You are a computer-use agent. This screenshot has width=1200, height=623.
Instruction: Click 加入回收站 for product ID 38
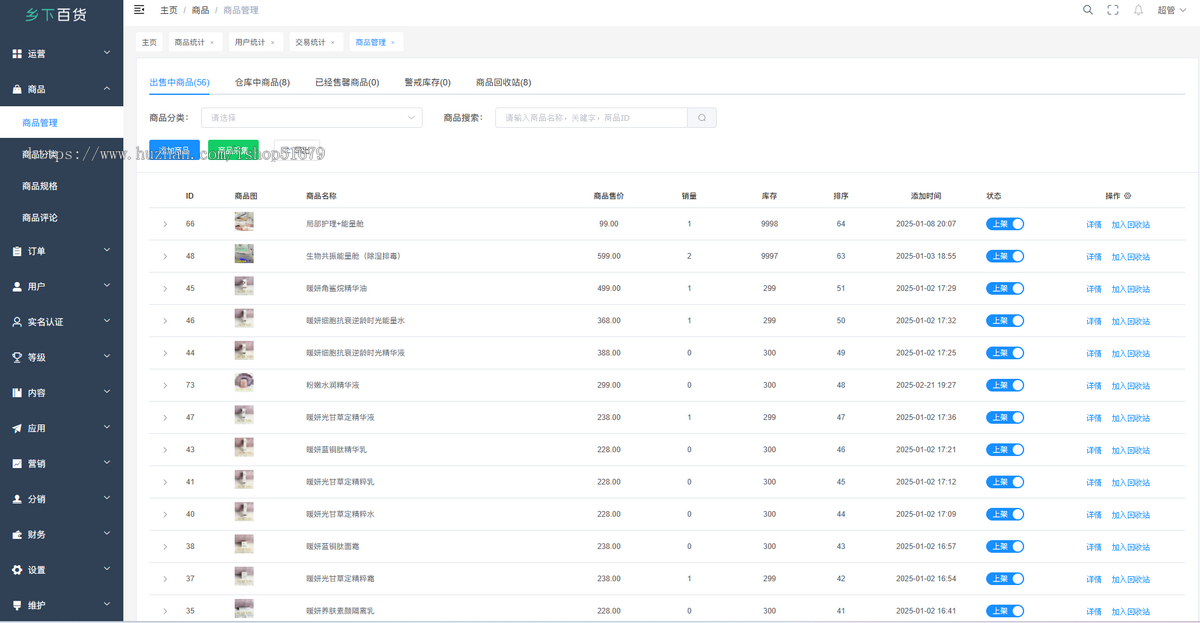coord(1131,547)
